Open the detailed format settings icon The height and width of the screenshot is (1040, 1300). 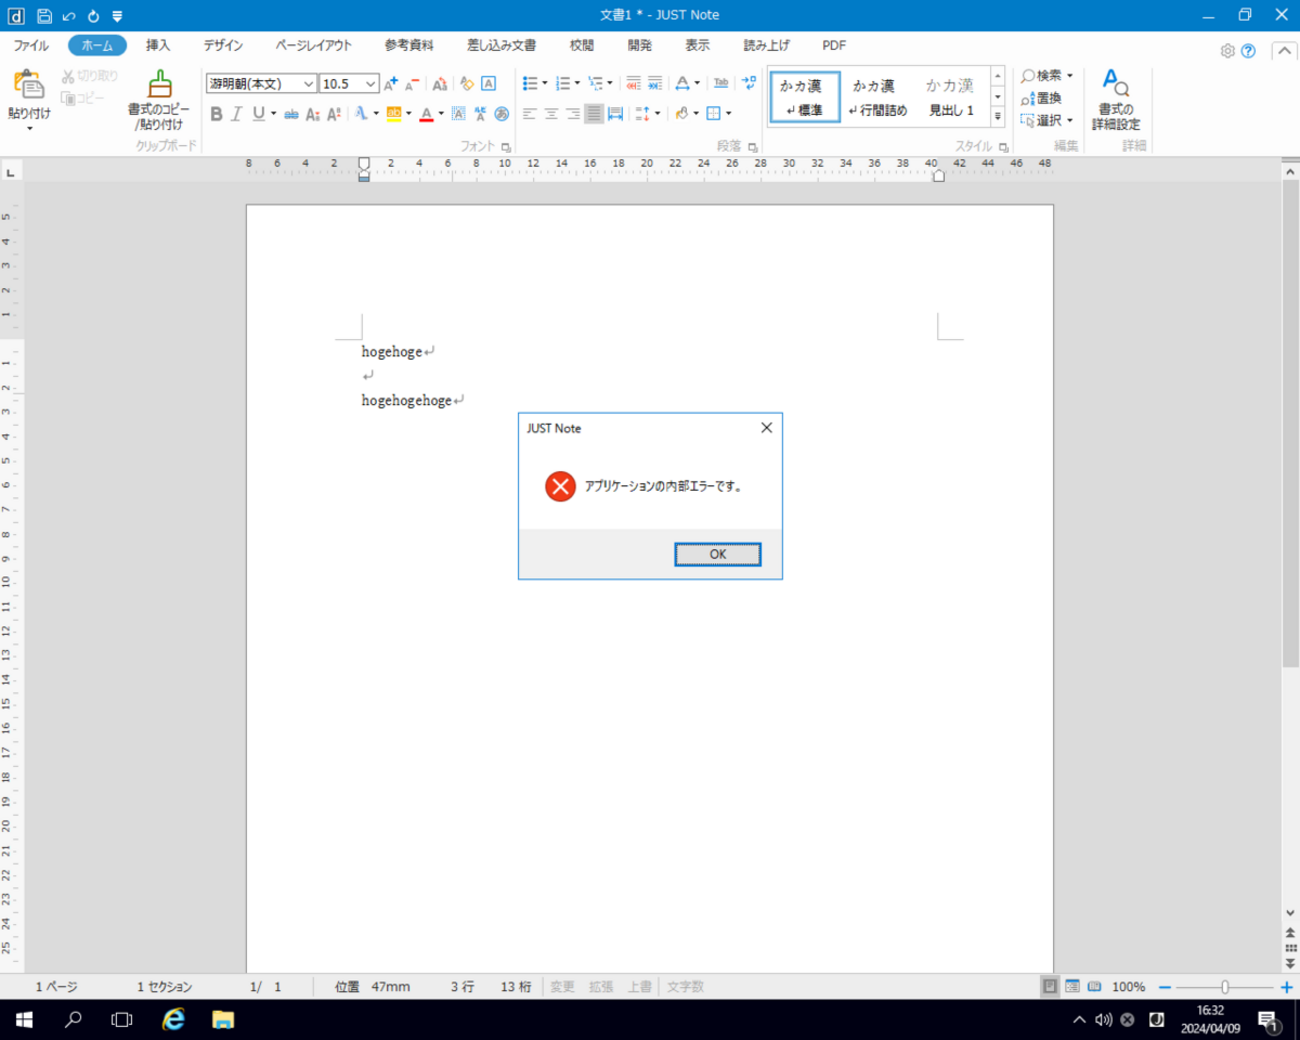pos(1115,84)
